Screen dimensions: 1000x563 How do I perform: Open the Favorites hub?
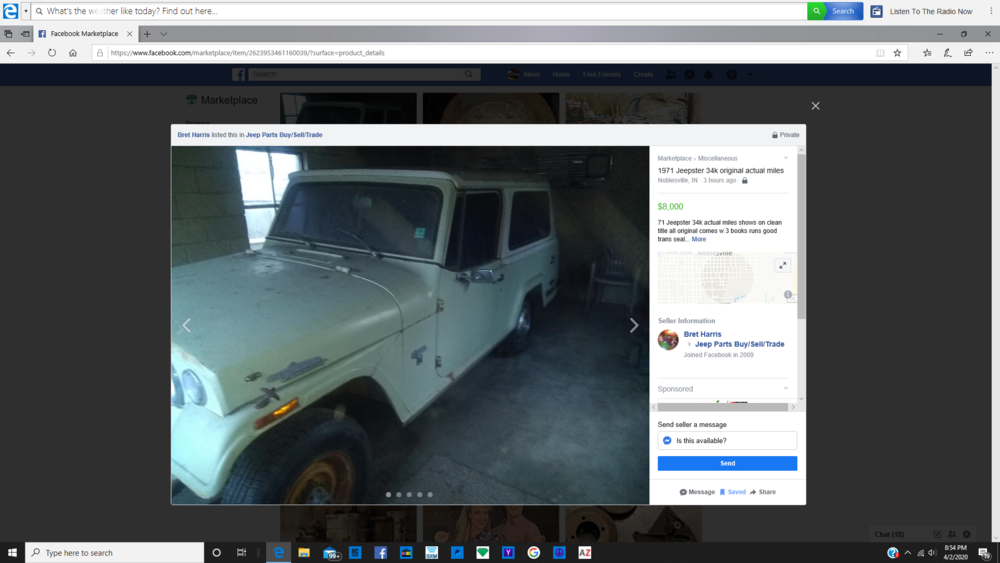tap(927, 53)
